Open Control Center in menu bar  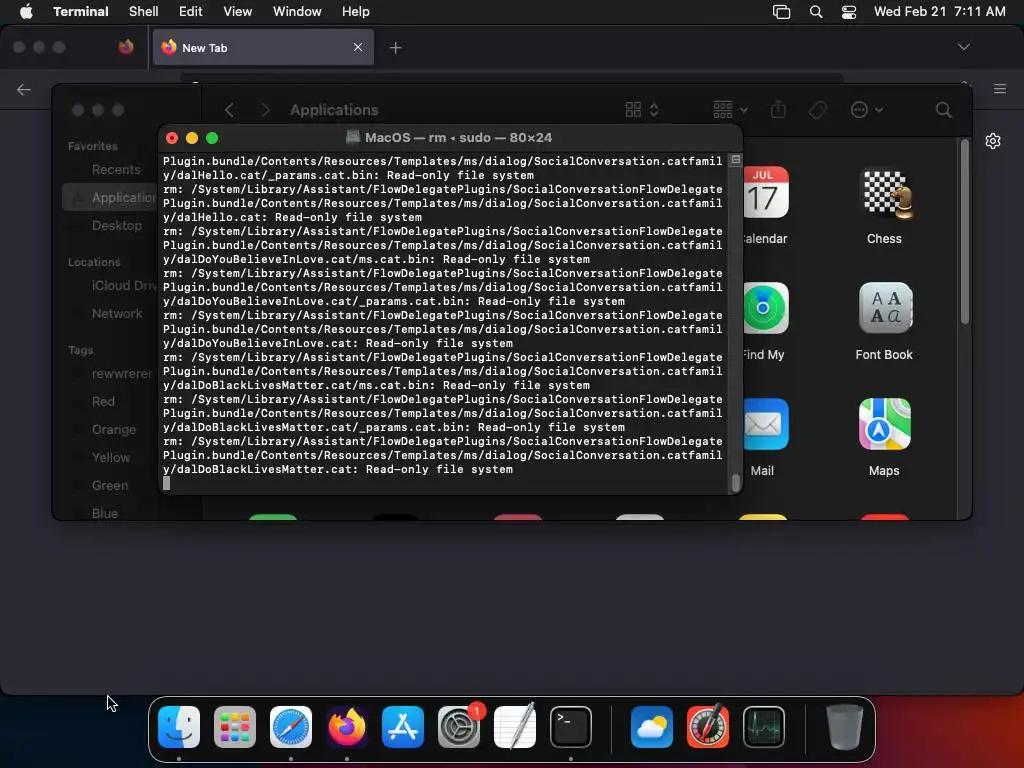point(848,12)
